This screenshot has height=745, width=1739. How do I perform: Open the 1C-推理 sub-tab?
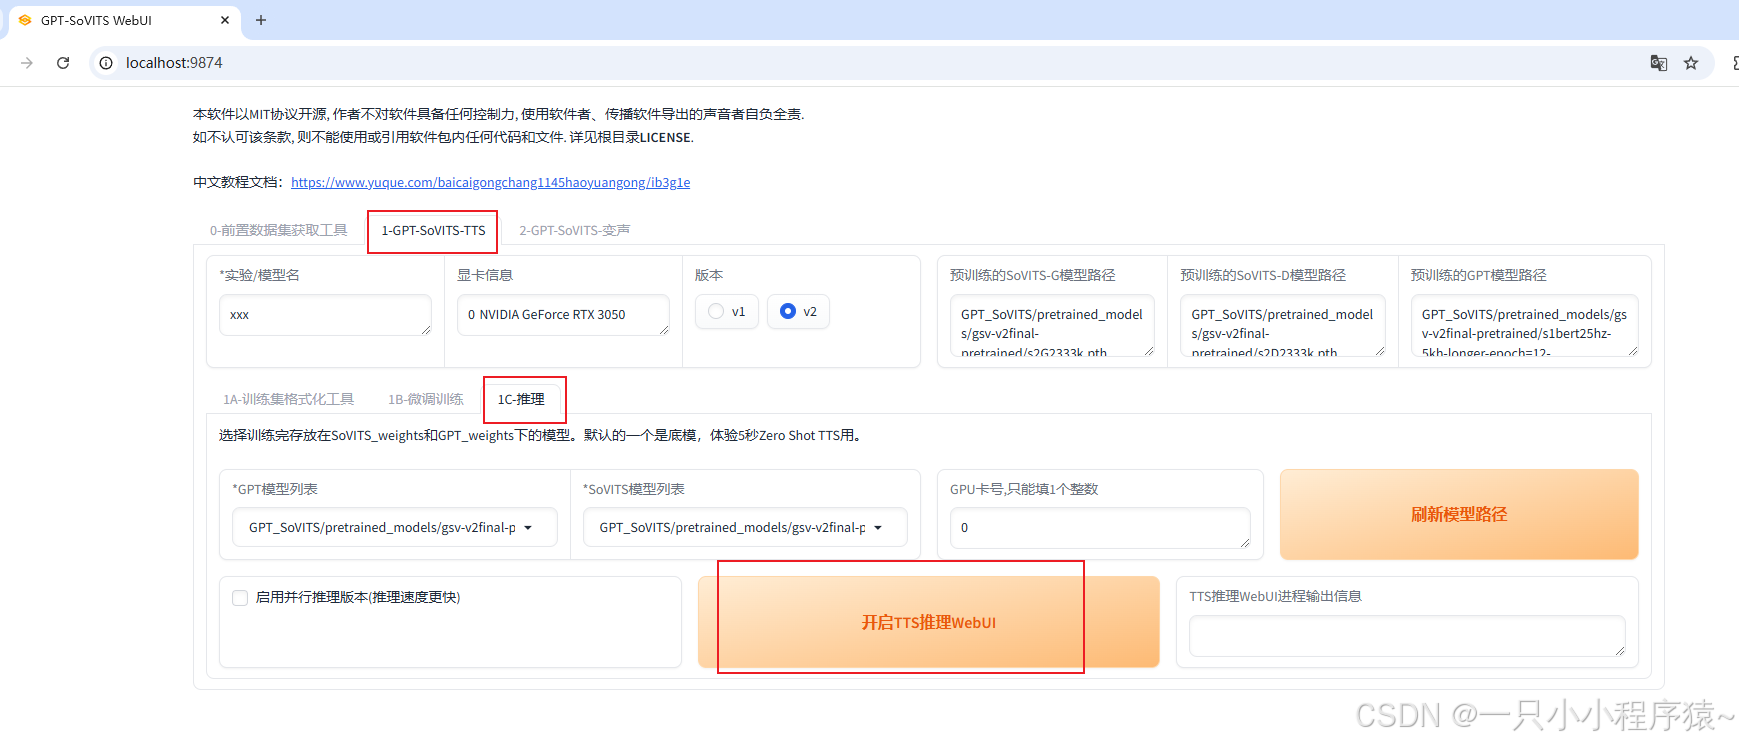[x=521, y=399]
